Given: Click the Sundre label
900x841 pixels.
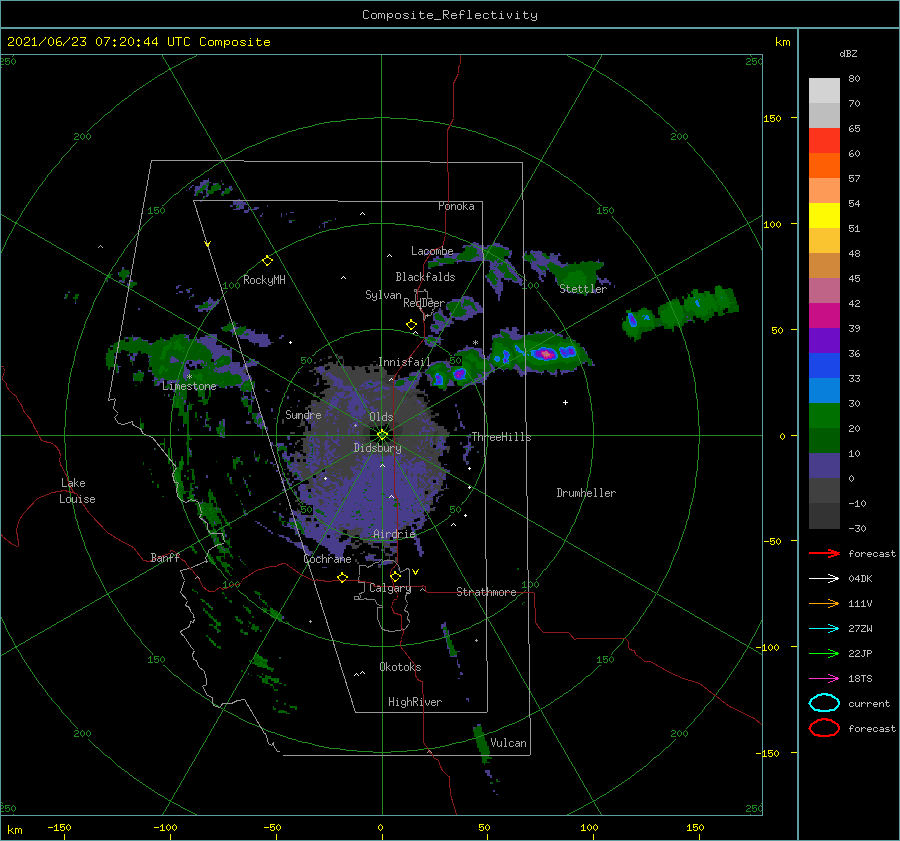Looking at the screenshot, I should point(303,414).
